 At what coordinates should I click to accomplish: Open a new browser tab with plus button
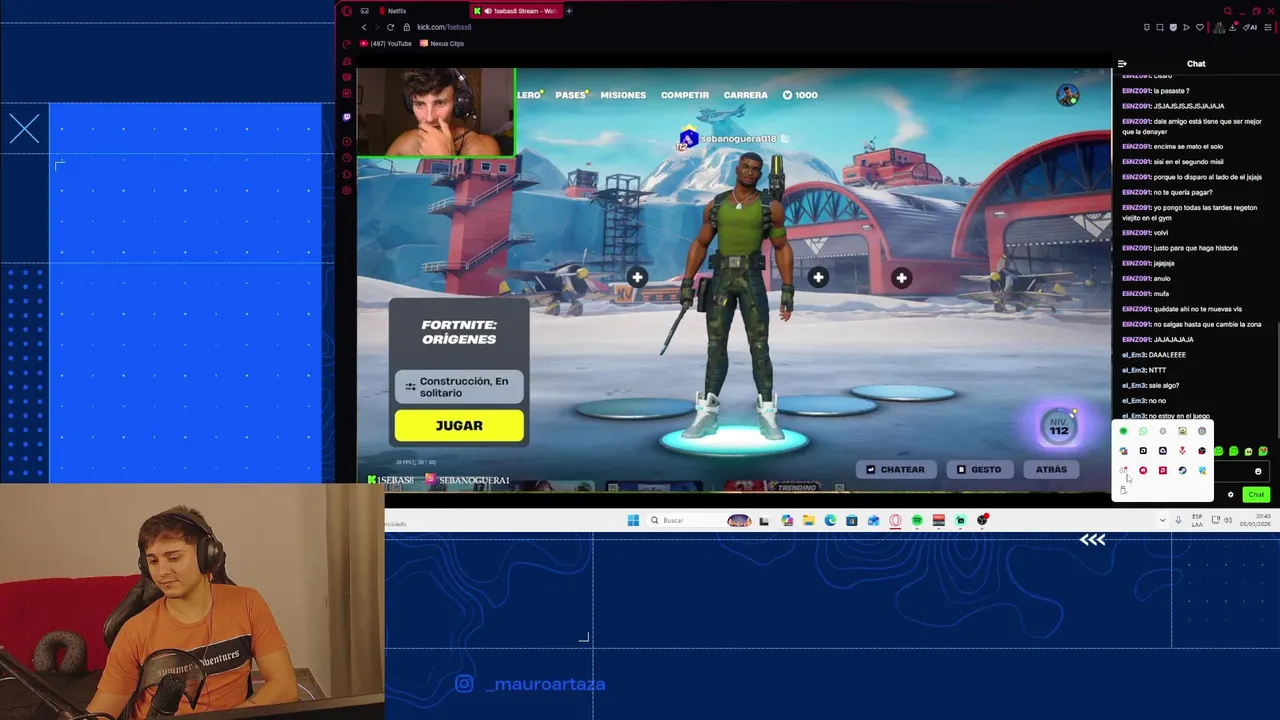coord(569,11)
